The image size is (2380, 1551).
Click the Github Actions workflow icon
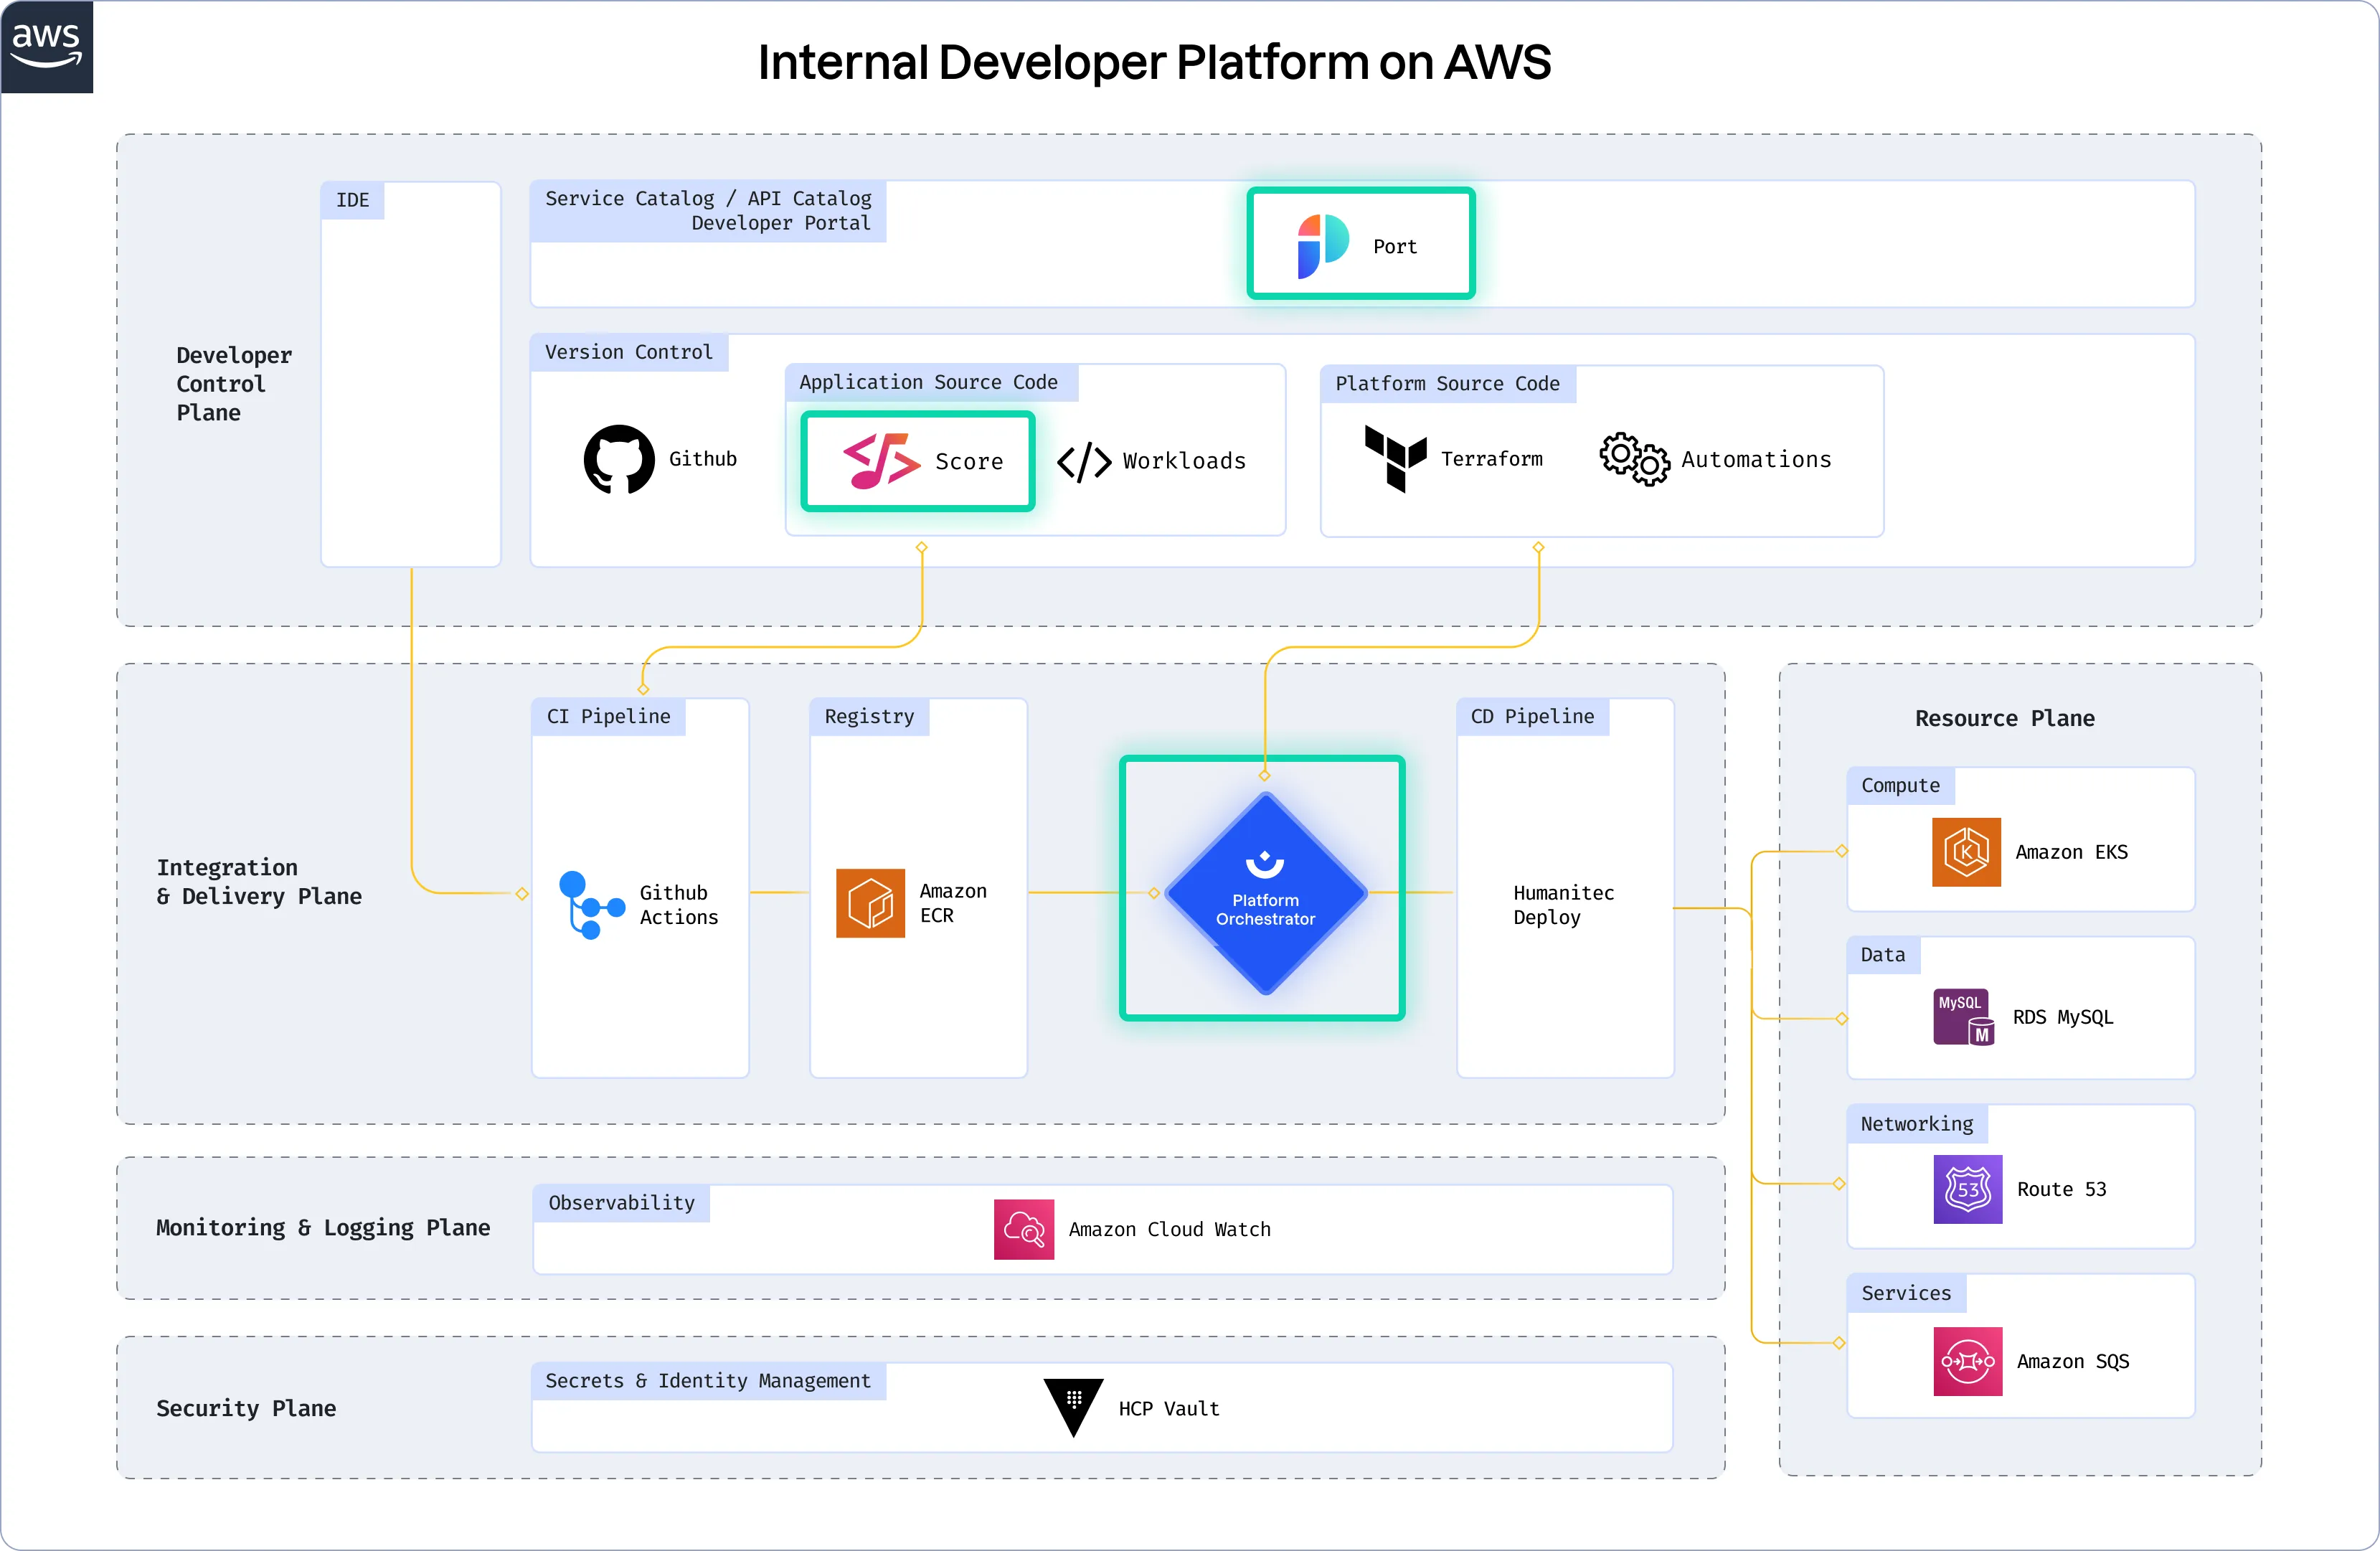(x=590, y=905)
